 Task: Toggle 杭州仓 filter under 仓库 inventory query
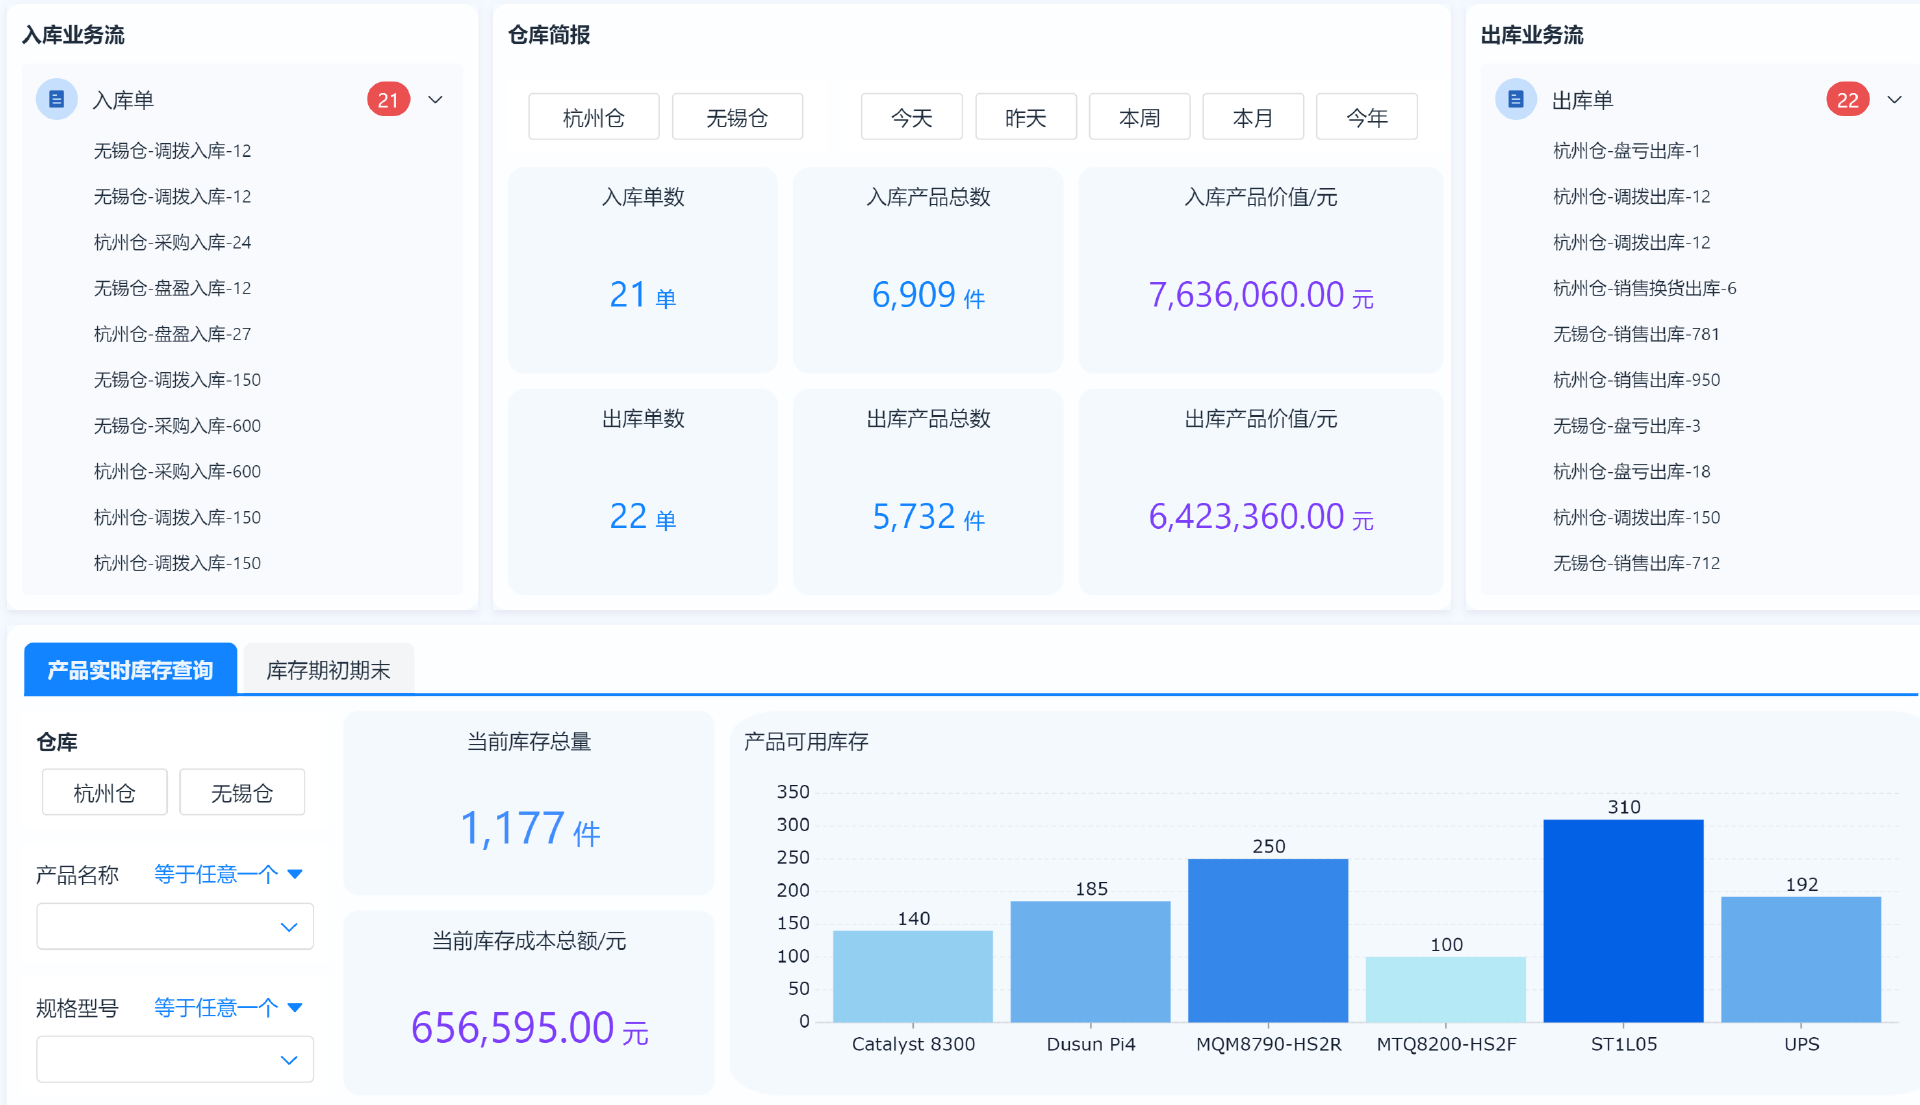tap(104, 792)
